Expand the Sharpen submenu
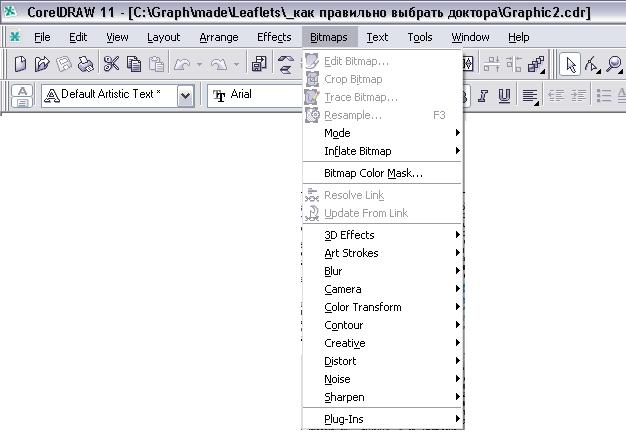The width and height of the screenshot is (626, 440). pos(382,397)
